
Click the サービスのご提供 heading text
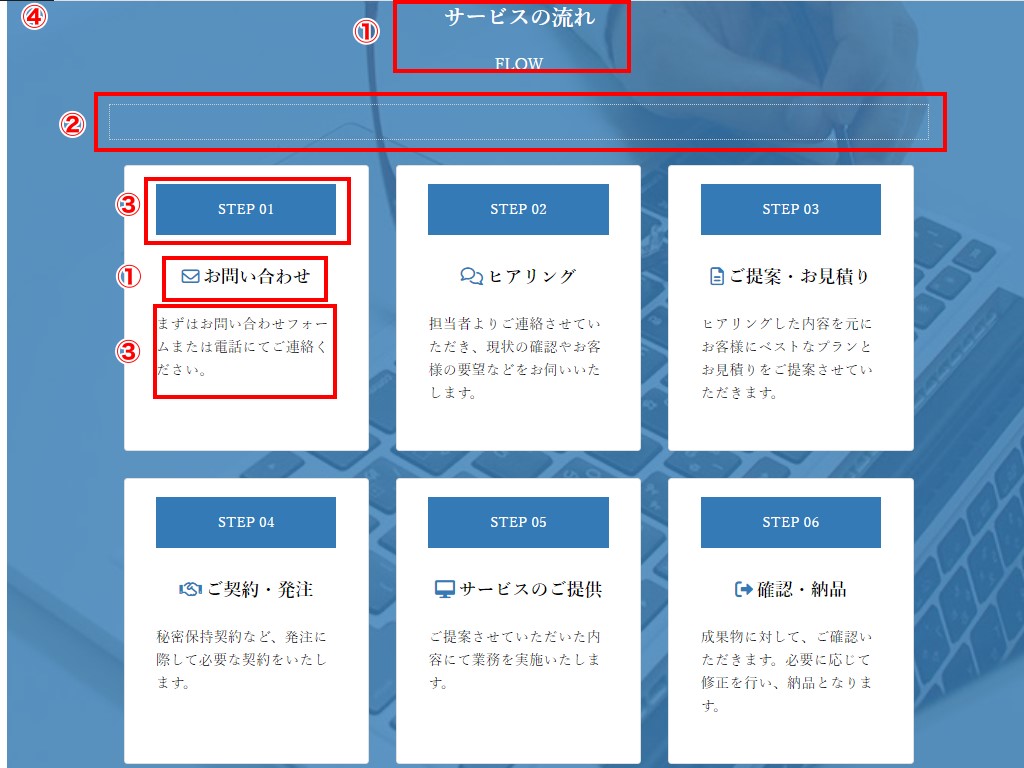530,590
